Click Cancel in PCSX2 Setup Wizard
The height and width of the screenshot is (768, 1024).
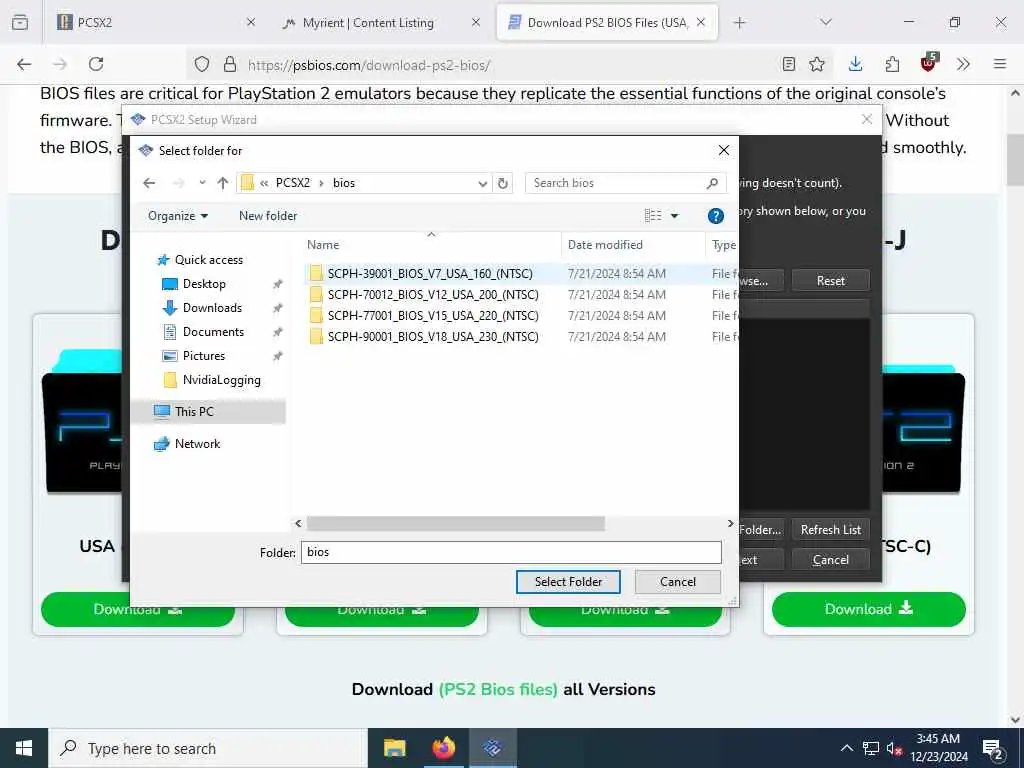[x=831, y=560]
